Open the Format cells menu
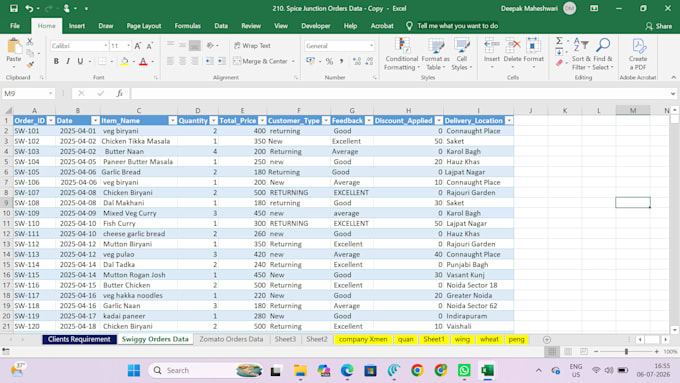Image resolution: width=680 pixels, height=383 pixels. 533,53
